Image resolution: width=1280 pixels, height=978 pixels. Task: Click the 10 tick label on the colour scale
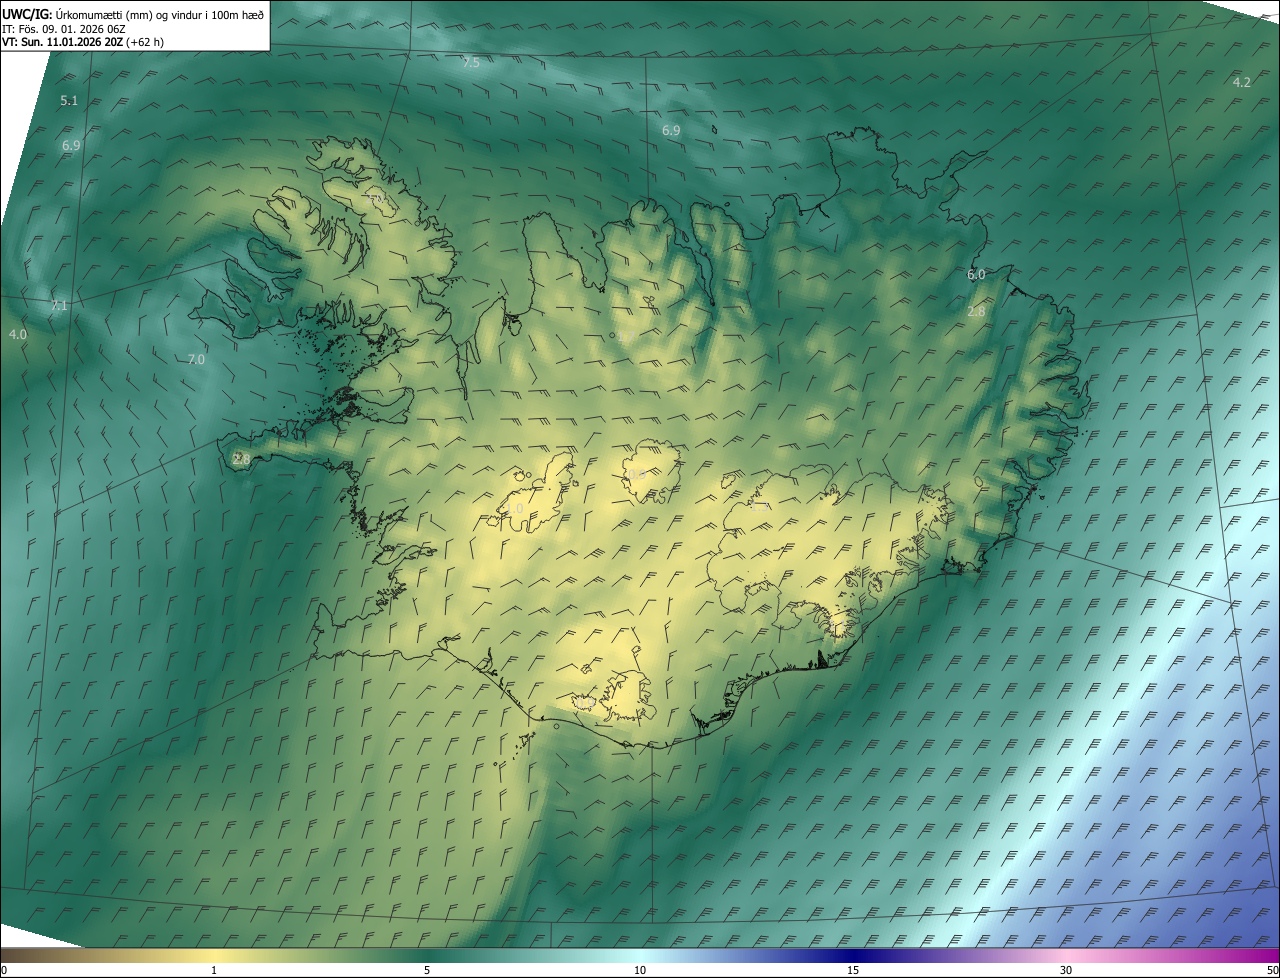coord(640,971)
